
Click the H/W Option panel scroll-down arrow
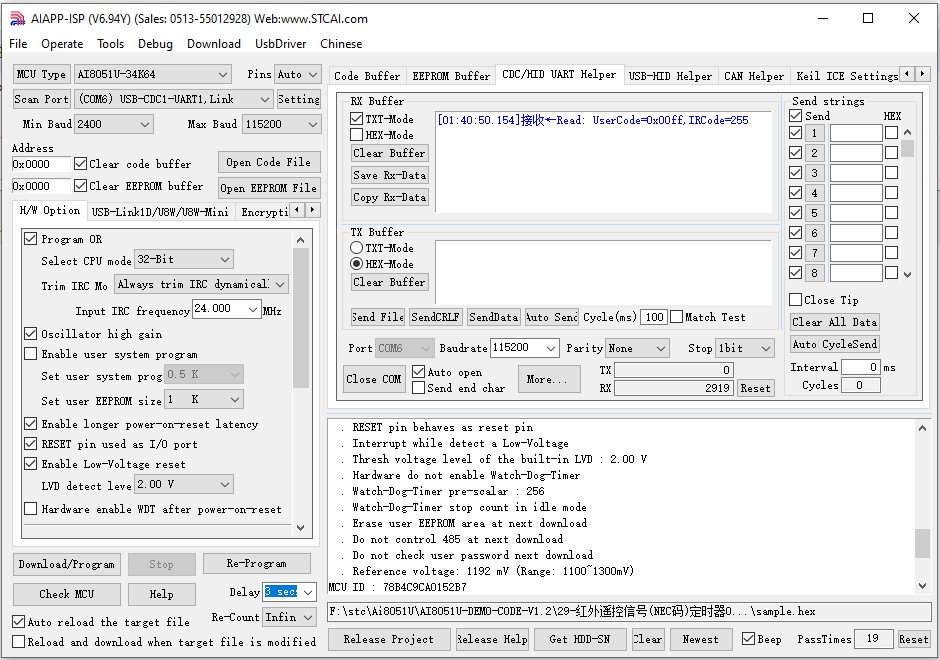point(300,528)
